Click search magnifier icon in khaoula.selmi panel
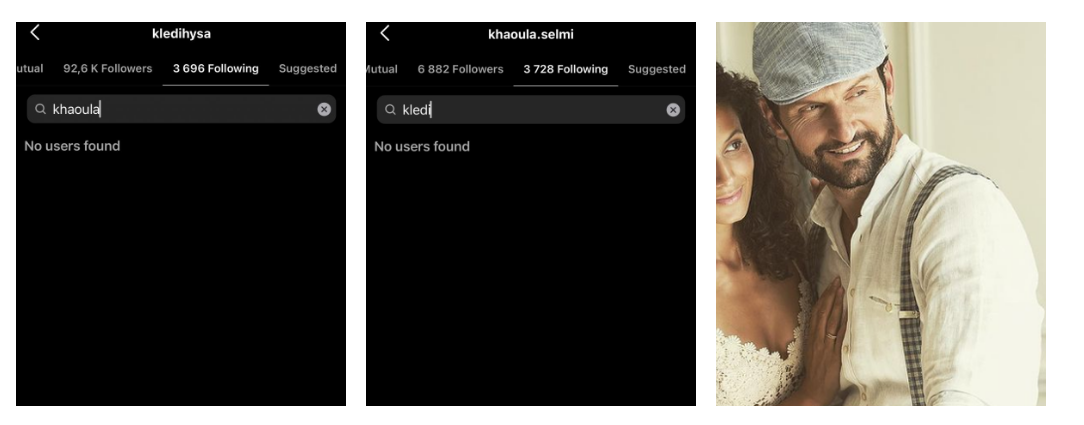The width and height of the screenshot is (1084, 425). 391,110
